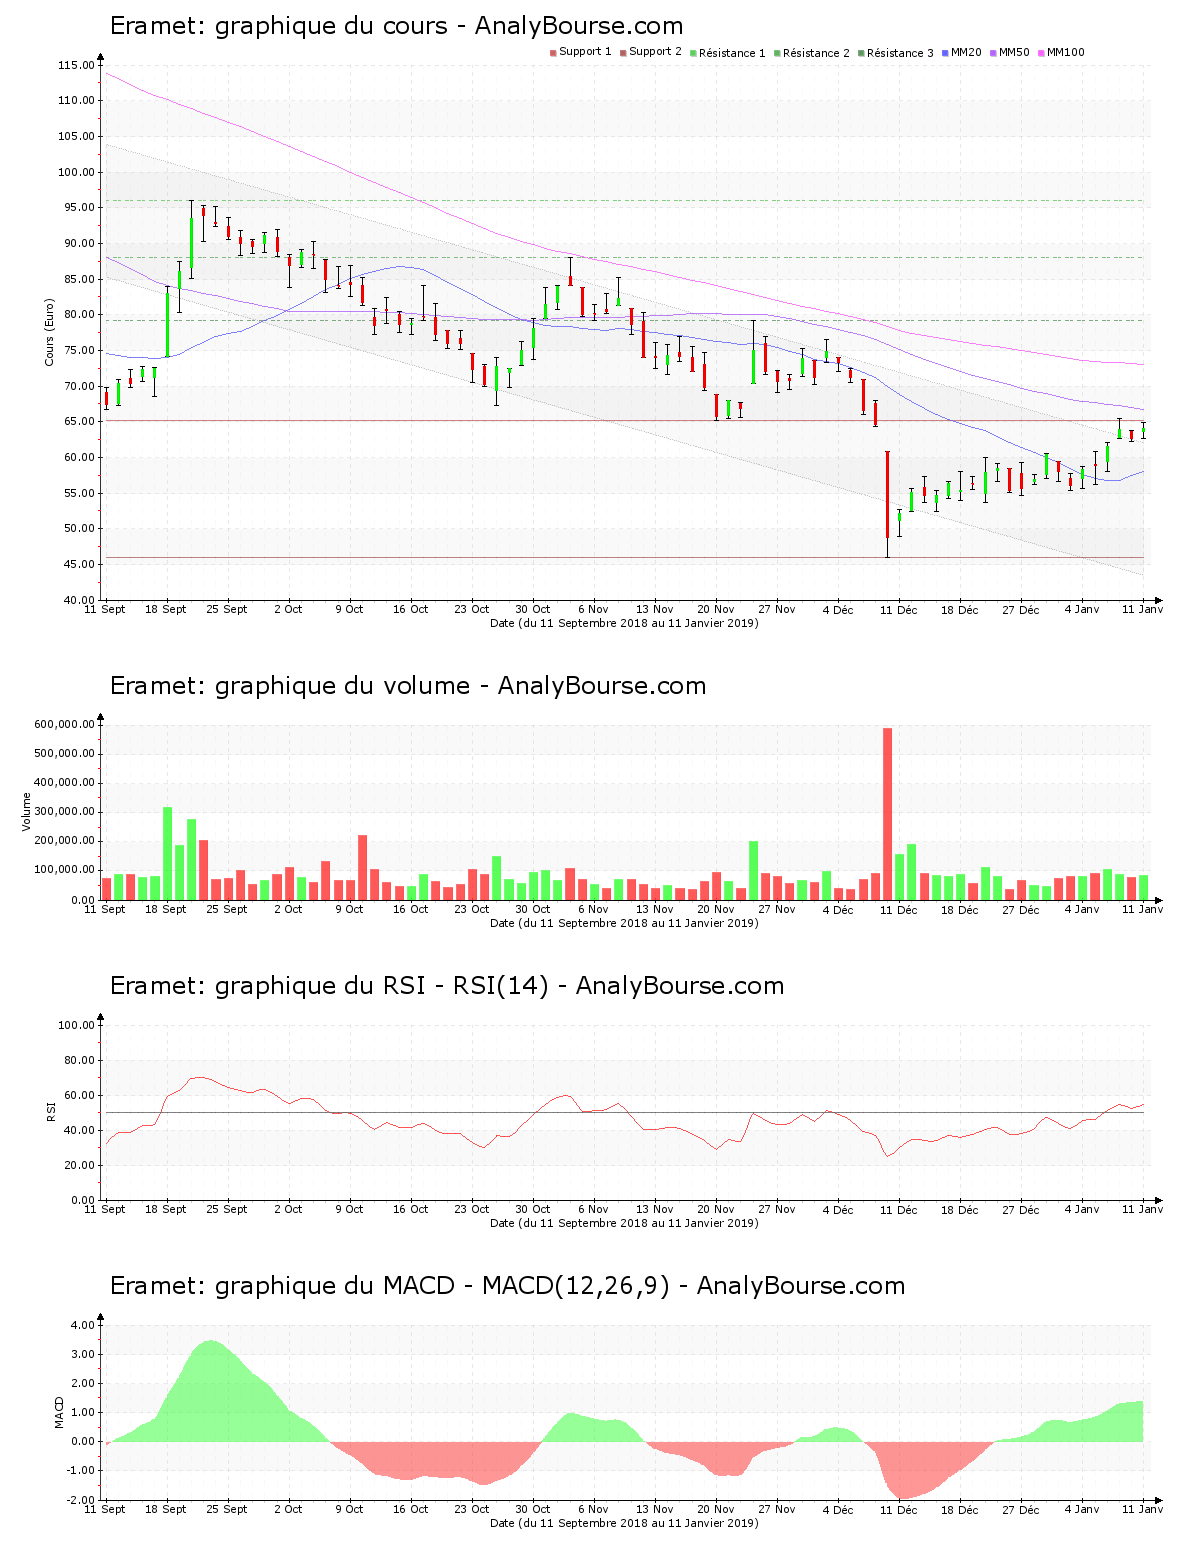This screenshot has width=1200, height=1550.
Task: Click the volume chart title text
Action: tap(407, 686)
